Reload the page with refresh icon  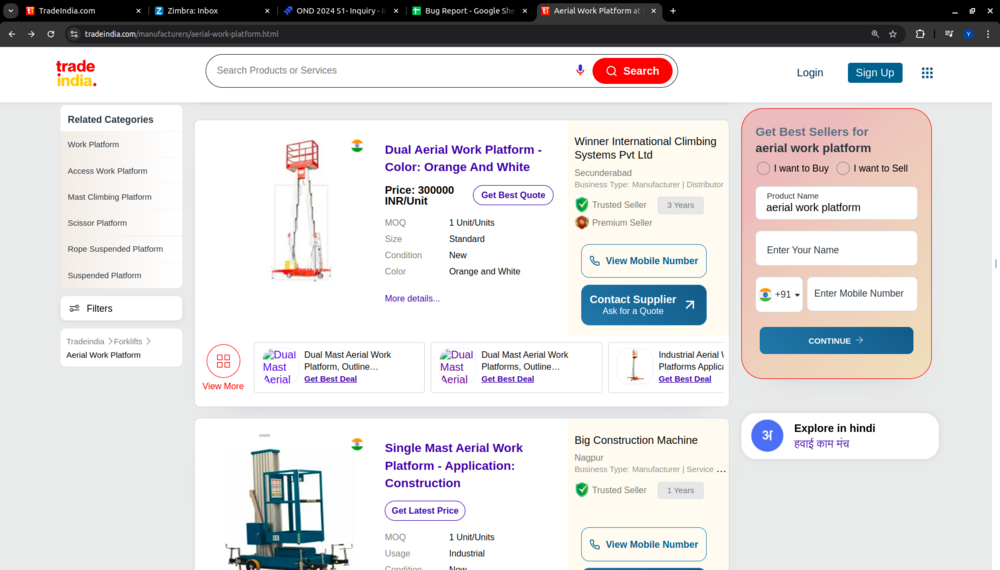[x=51, y=34]
